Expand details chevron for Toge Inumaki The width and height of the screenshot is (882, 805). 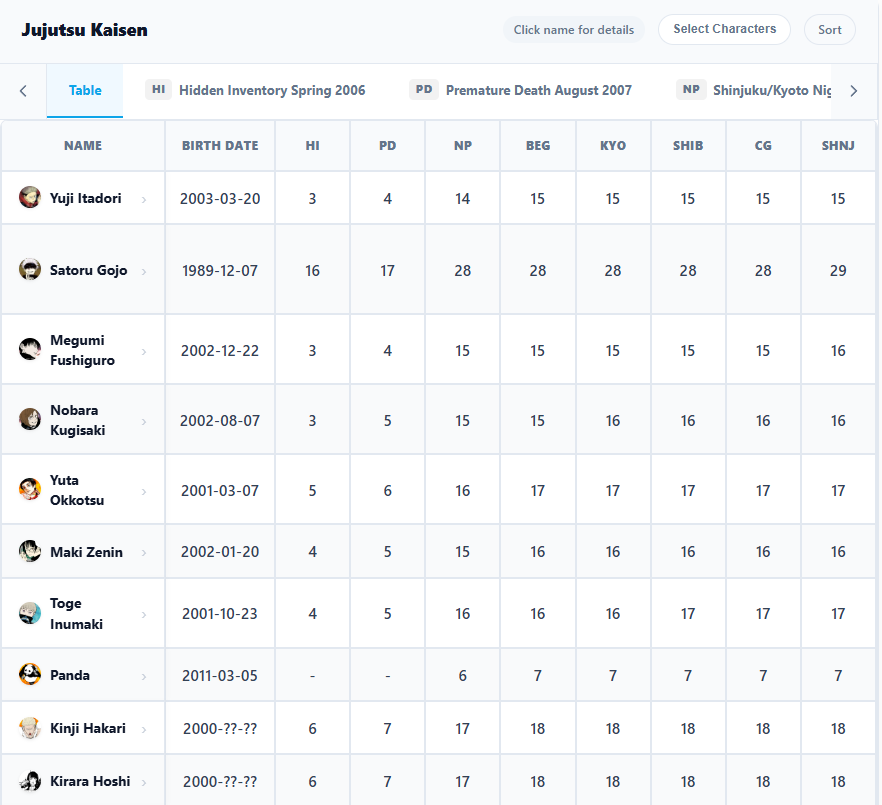pos(144,615)
